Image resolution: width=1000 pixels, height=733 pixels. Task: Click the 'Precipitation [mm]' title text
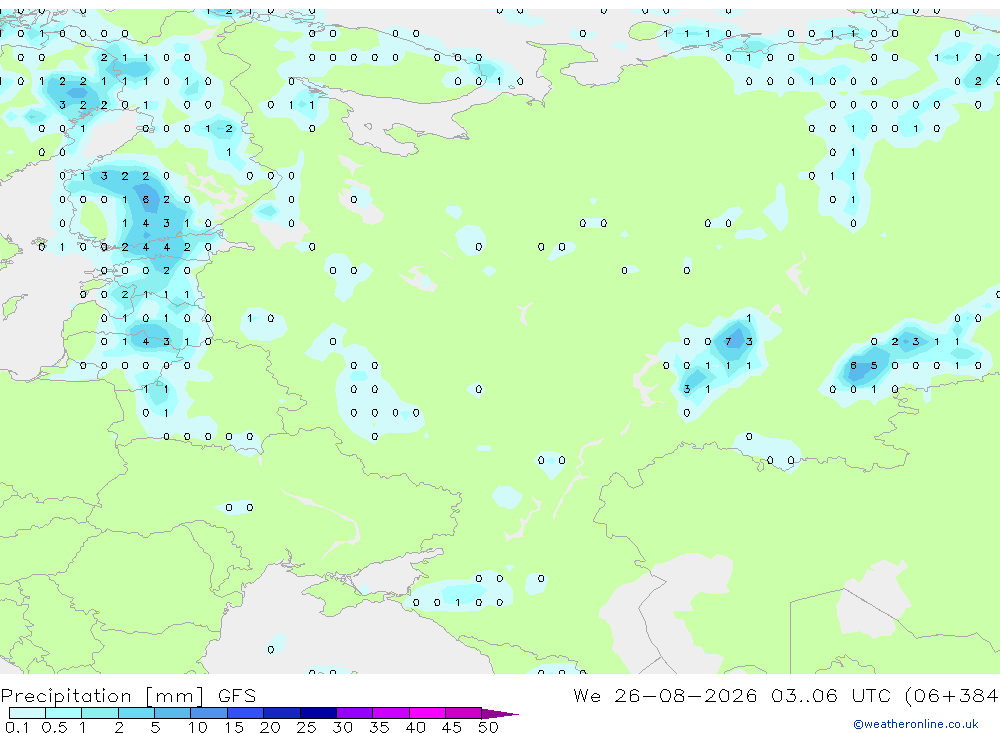pos(103,695)
